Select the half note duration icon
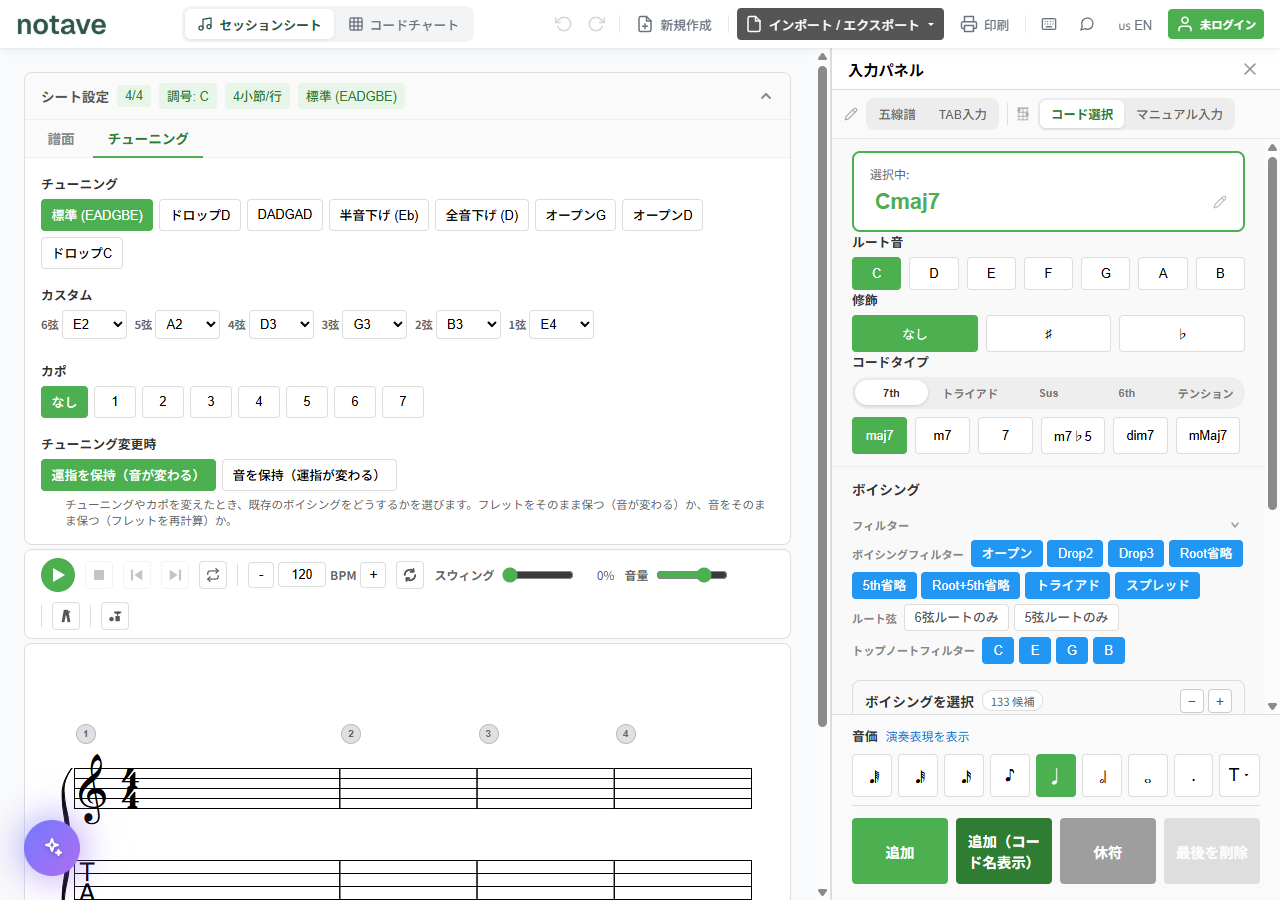 1102,775
